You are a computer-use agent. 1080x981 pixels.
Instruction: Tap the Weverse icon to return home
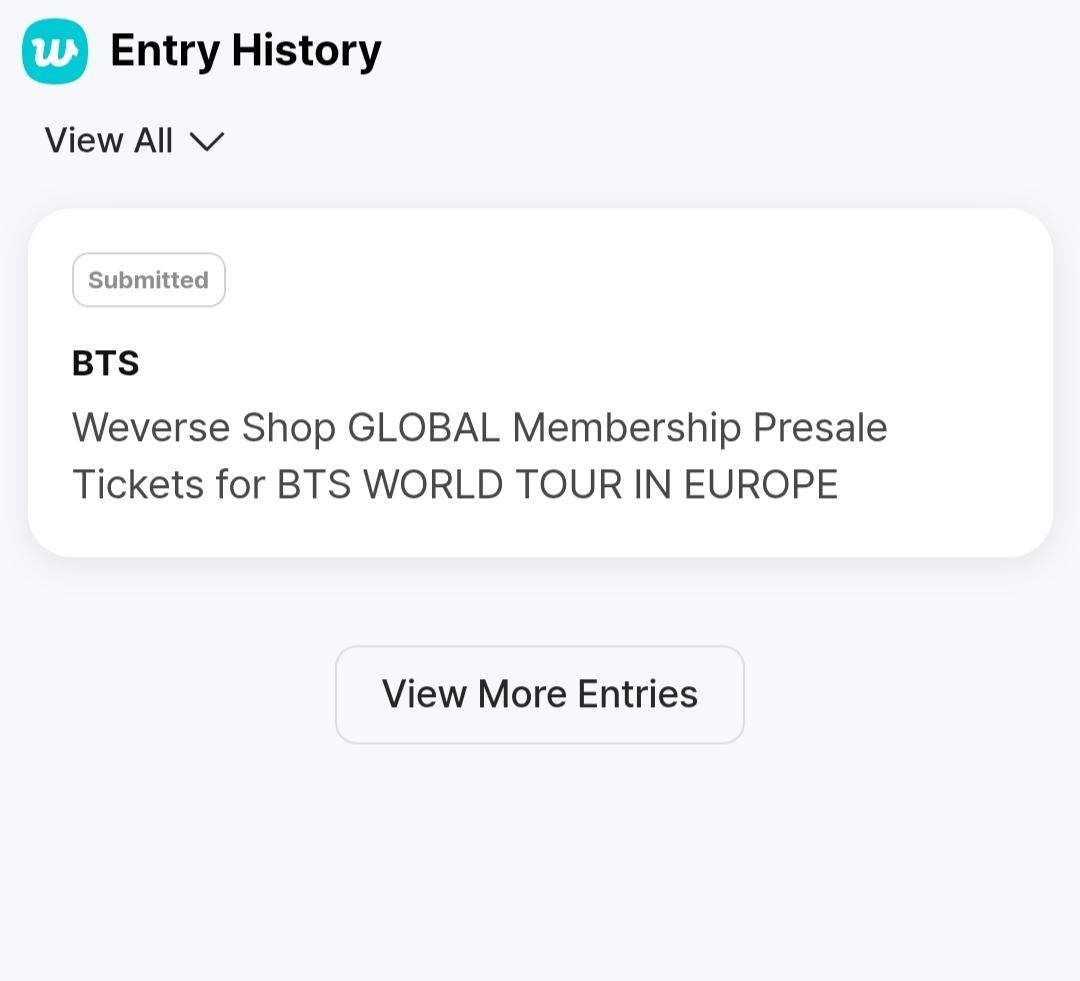(54, 50)
